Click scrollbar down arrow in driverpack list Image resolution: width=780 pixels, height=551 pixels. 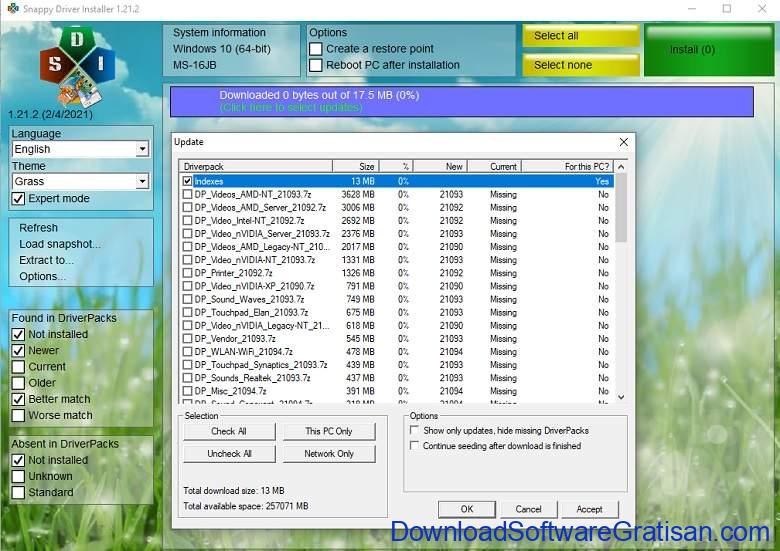[621, 397]
